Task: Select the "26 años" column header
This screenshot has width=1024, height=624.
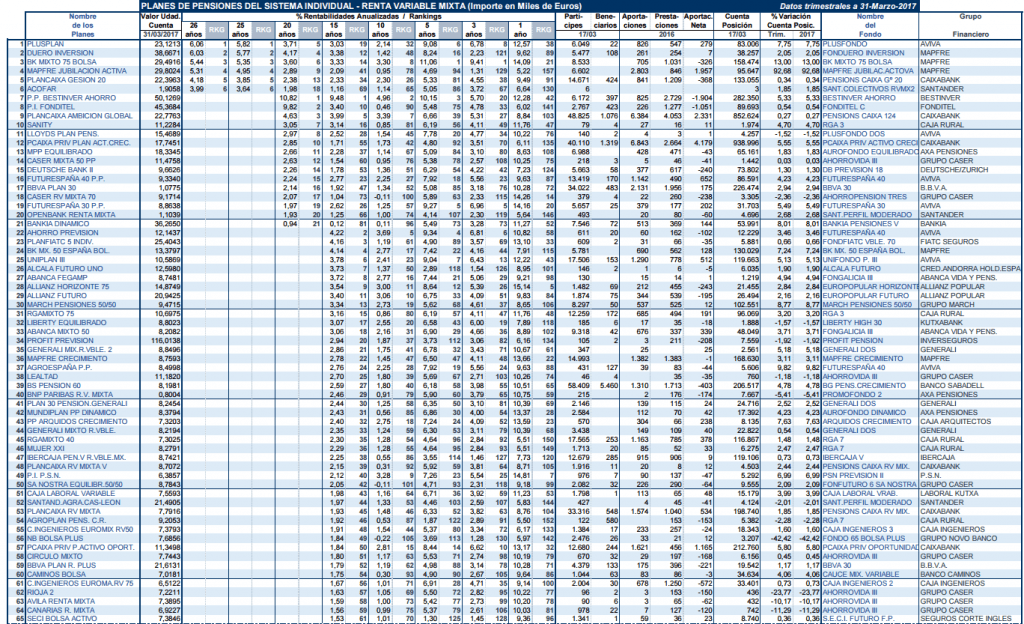Action: click(194, 29)
